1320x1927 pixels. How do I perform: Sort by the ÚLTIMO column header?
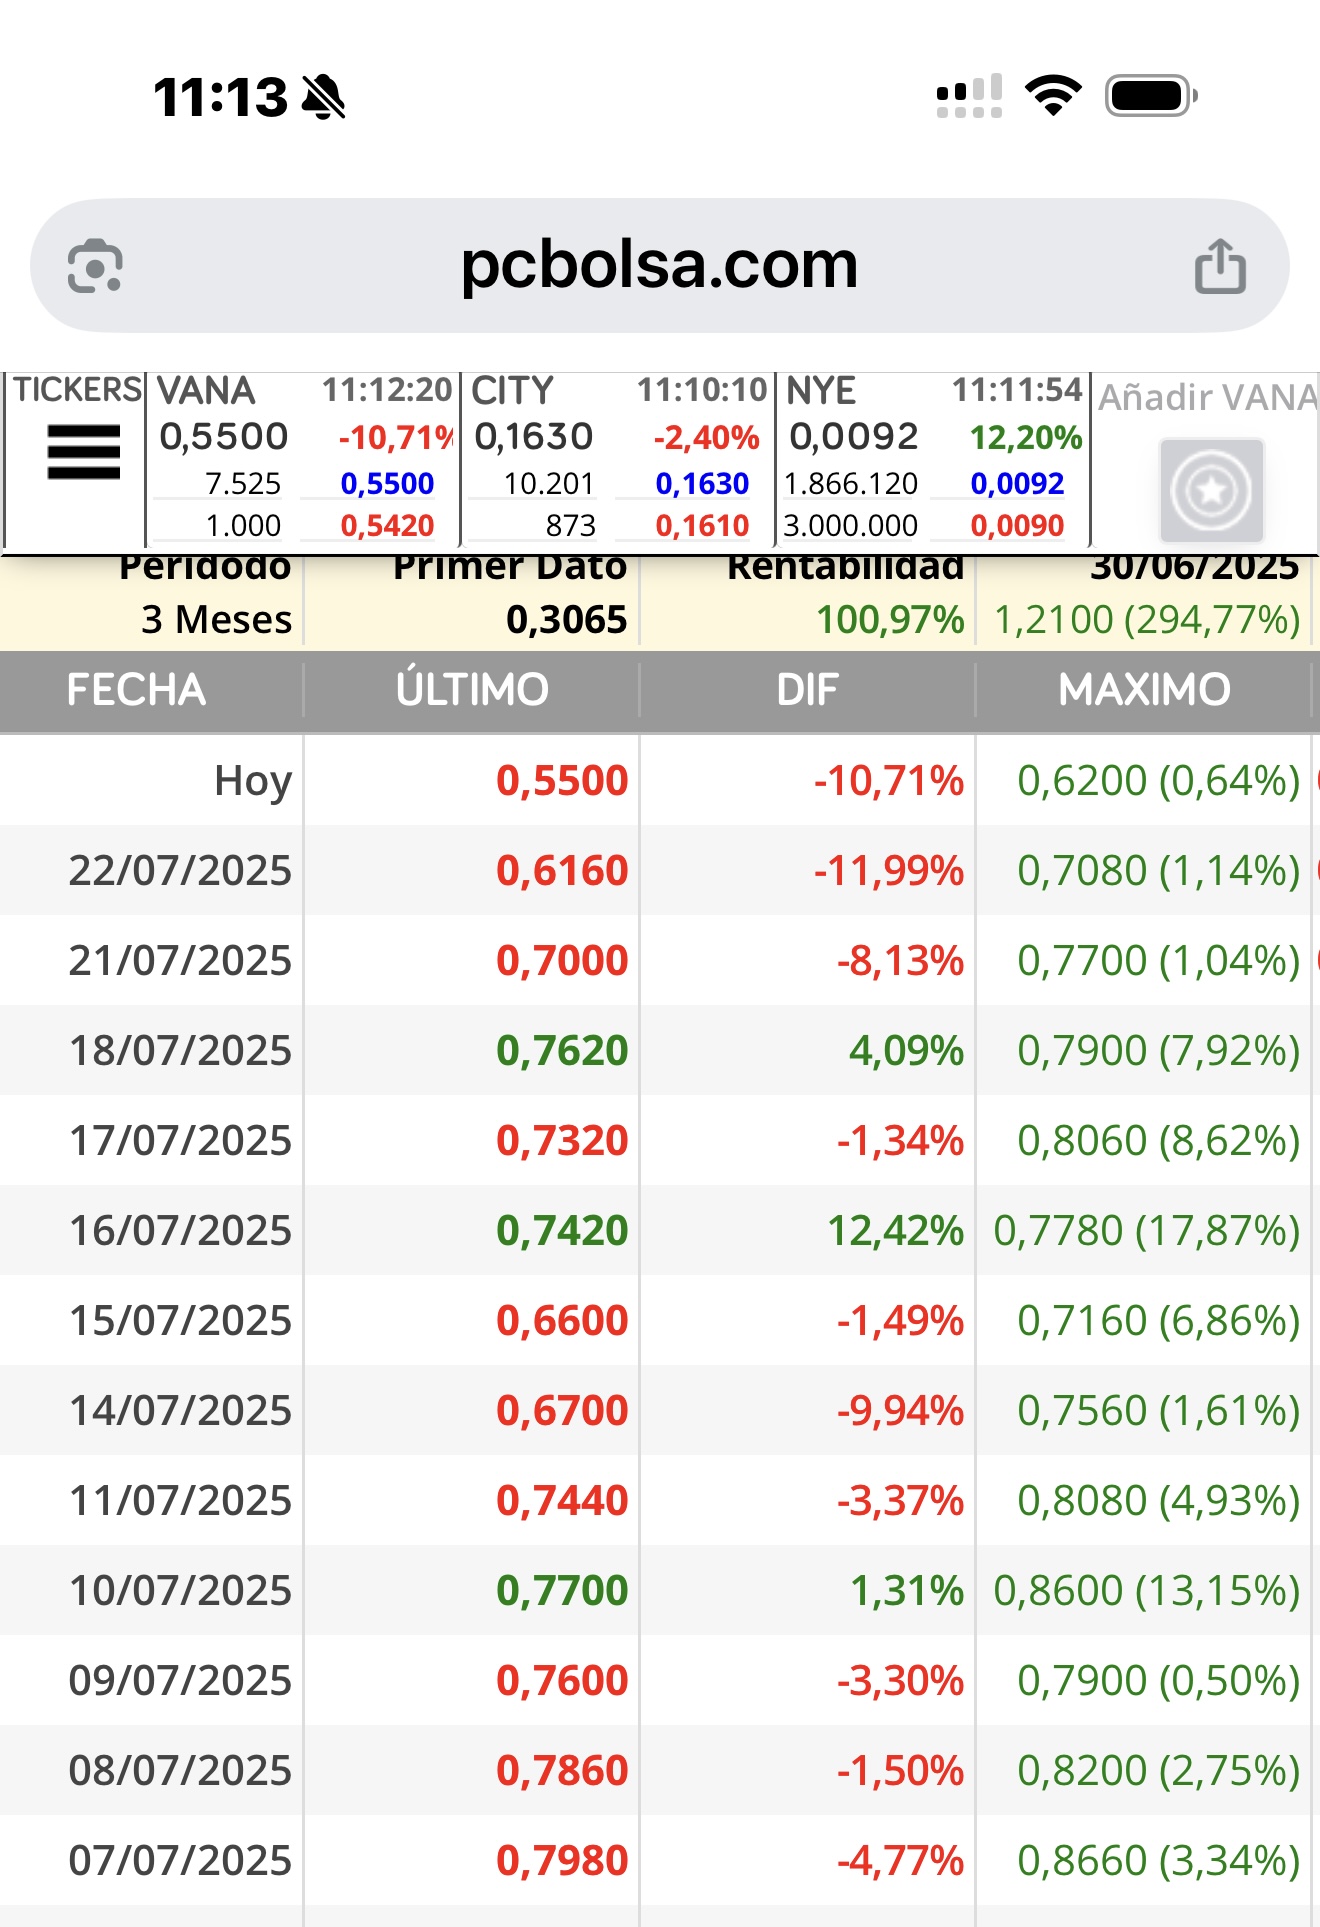click(472, 690)
